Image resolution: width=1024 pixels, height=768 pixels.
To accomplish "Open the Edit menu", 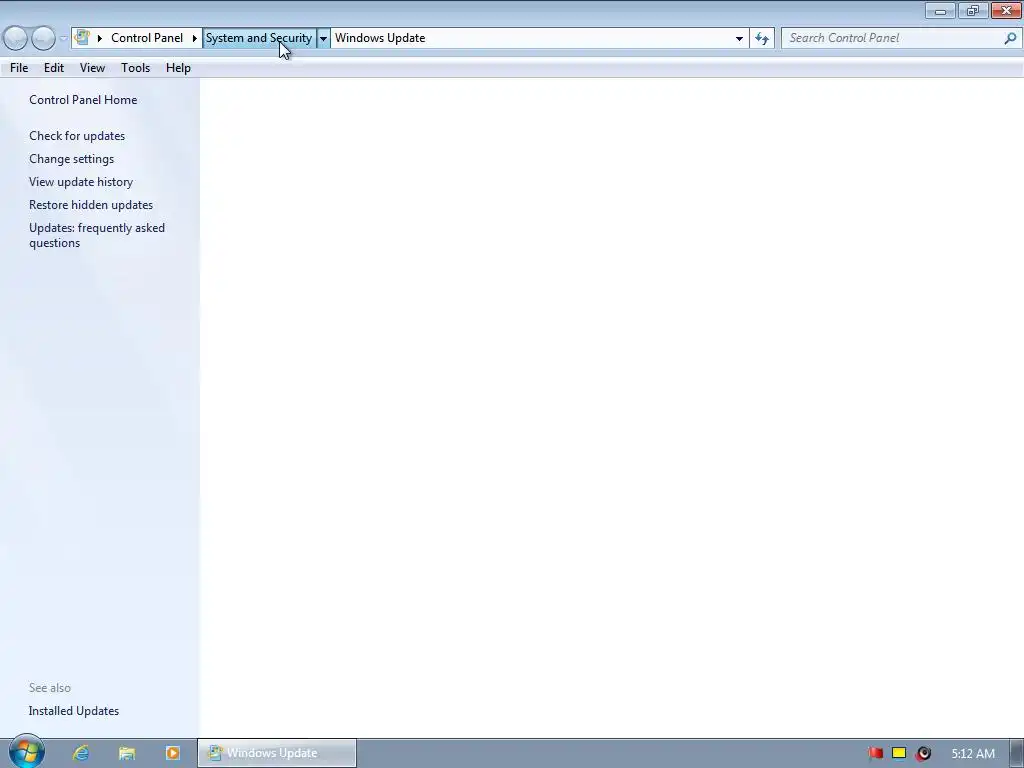I will click(54, 68).
